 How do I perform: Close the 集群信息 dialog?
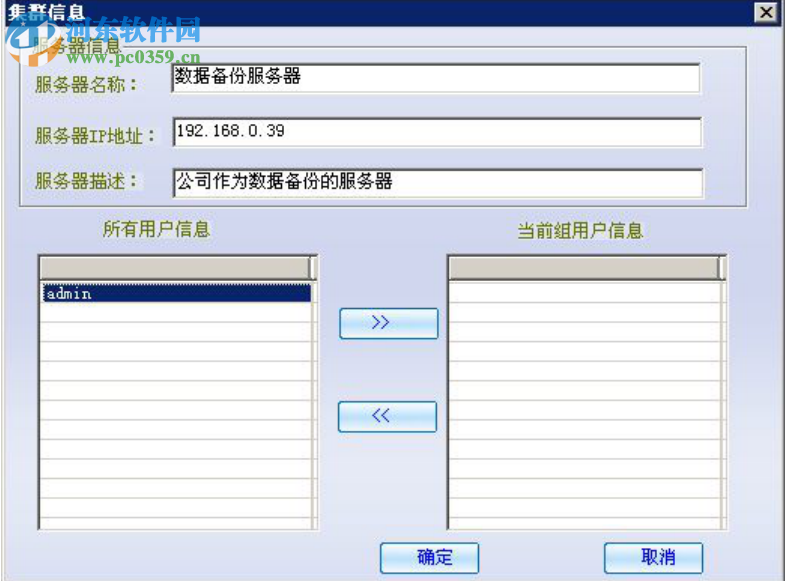(766, 12)
